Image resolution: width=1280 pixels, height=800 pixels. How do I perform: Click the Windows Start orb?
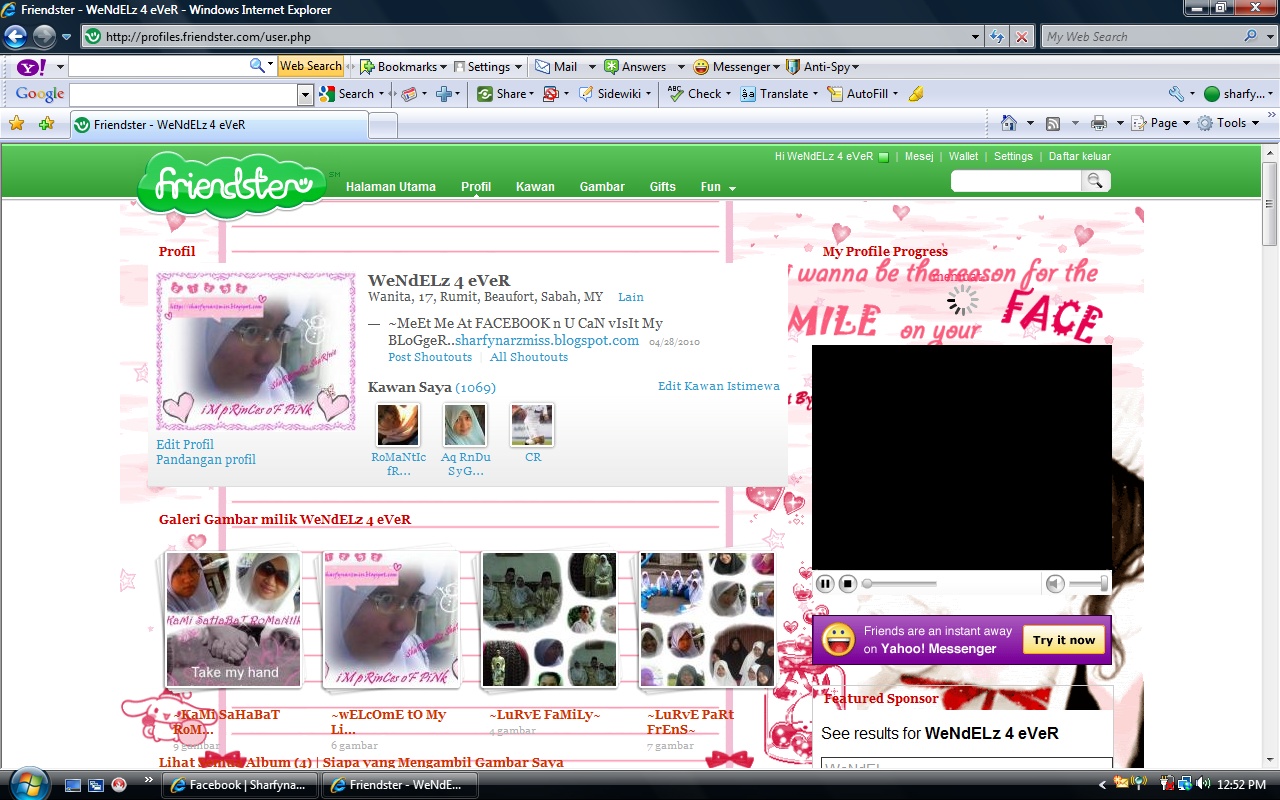click(27, 783)
